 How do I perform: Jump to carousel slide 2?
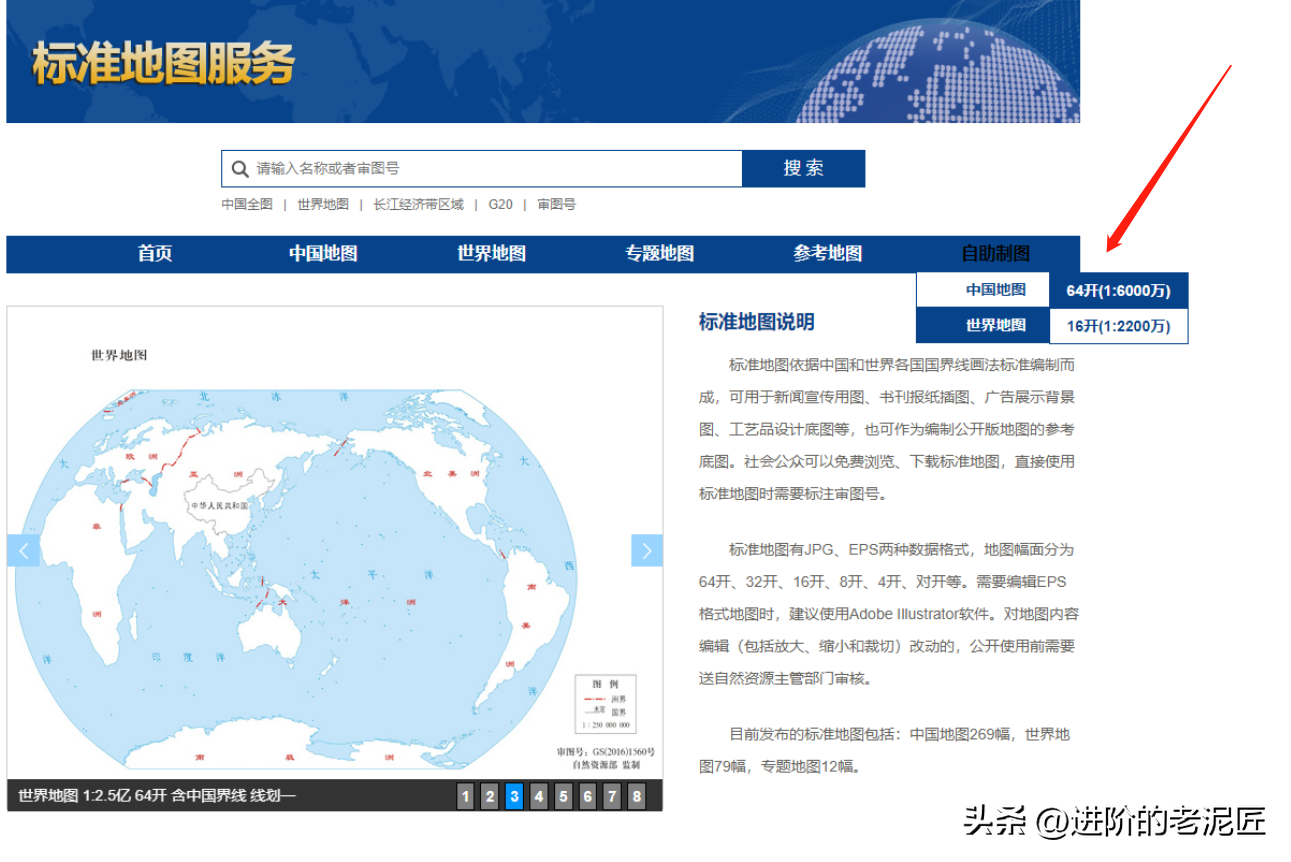(490, 796)
